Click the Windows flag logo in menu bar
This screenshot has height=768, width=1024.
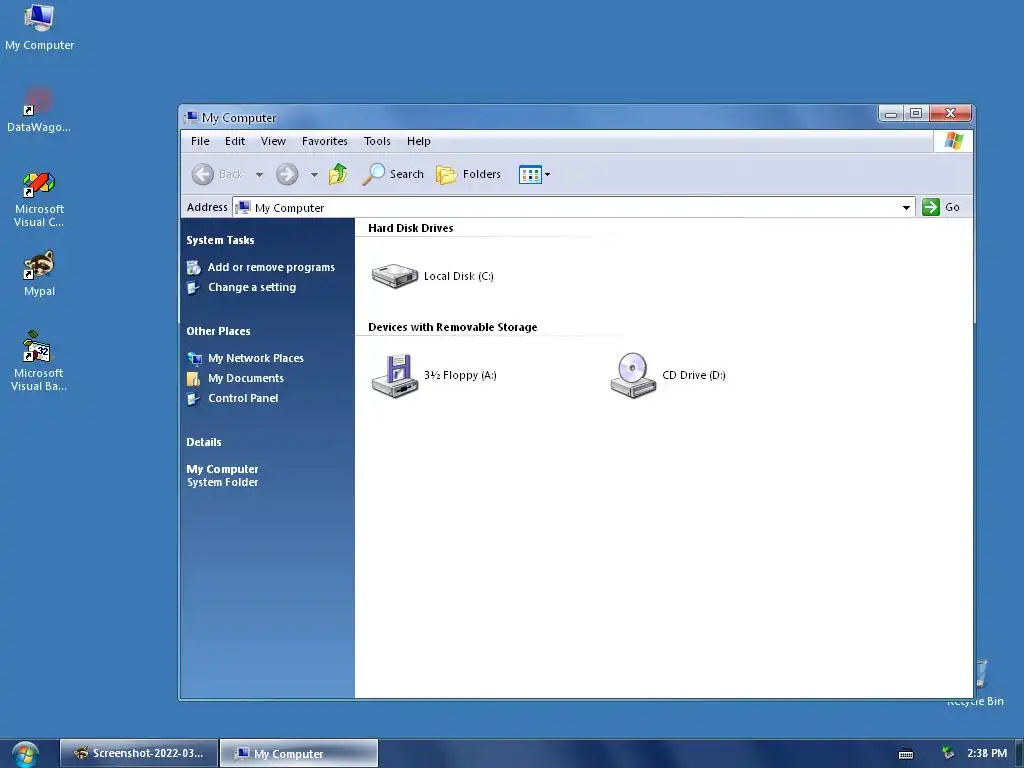[x=953, y=141]
